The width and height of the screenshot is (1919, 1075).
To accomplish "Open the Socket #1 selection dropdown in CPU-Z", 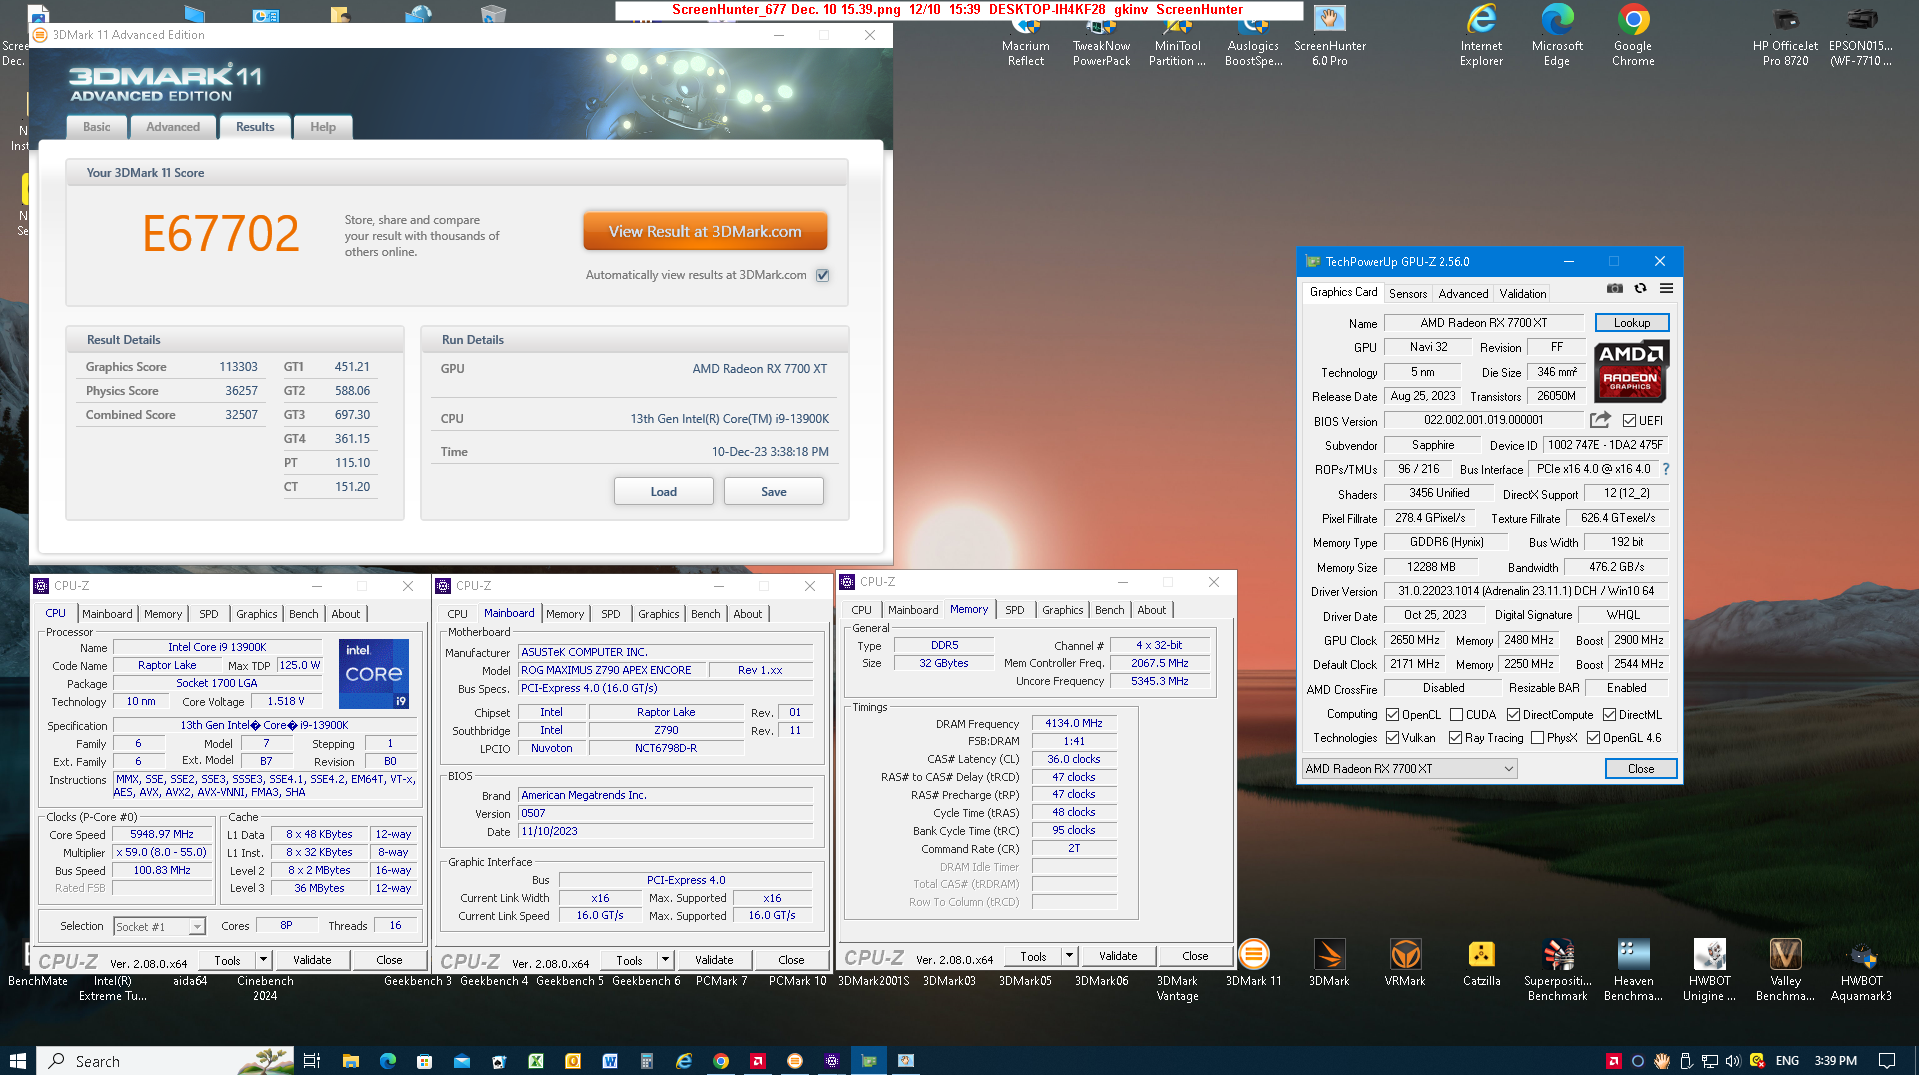I will [x=159, y=926].
